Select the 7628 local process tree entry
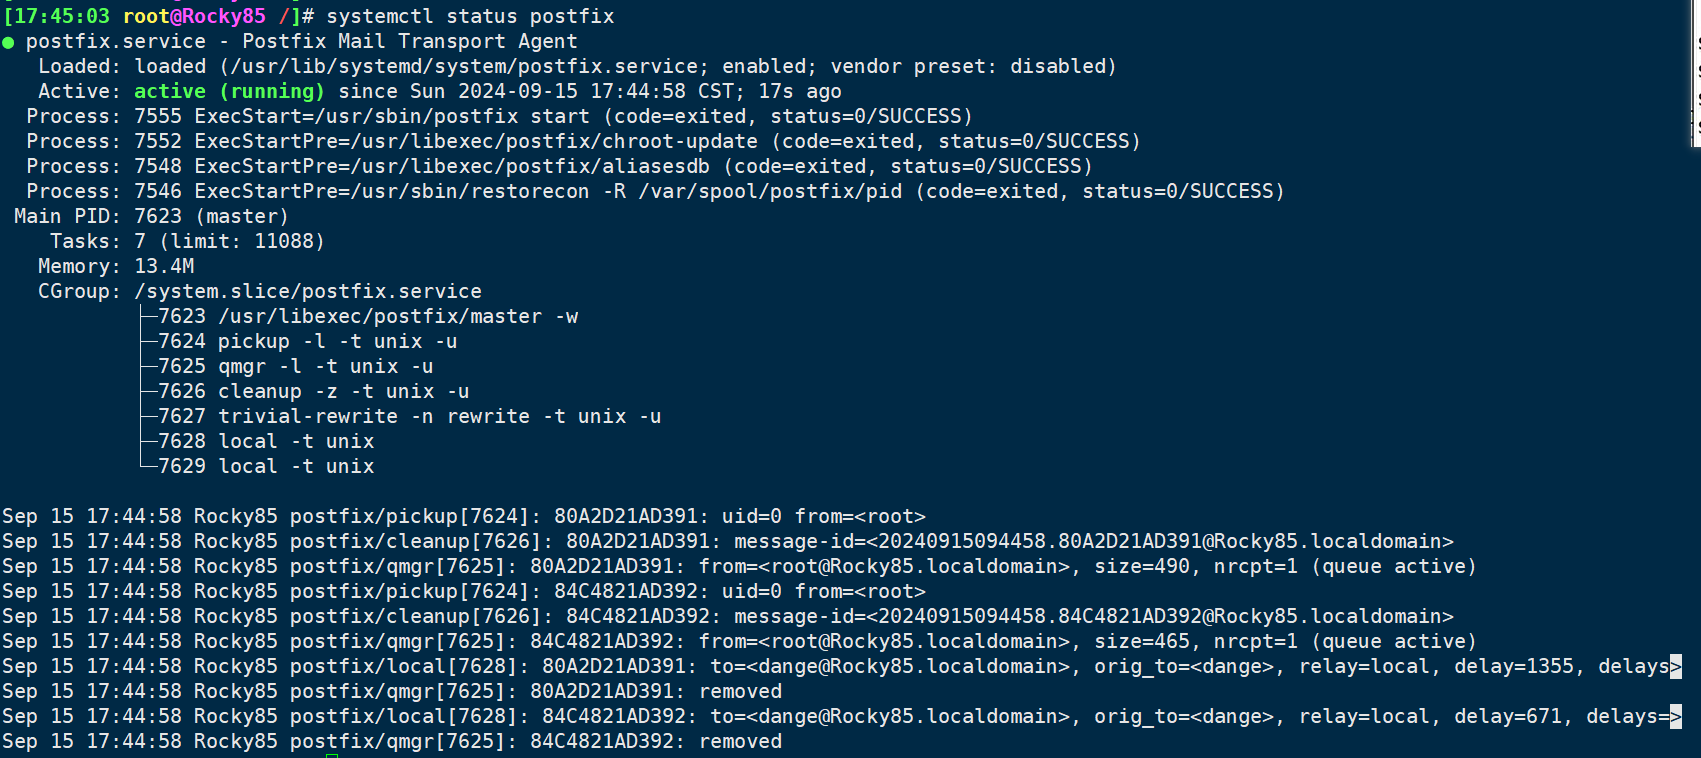 click(265, 441)
